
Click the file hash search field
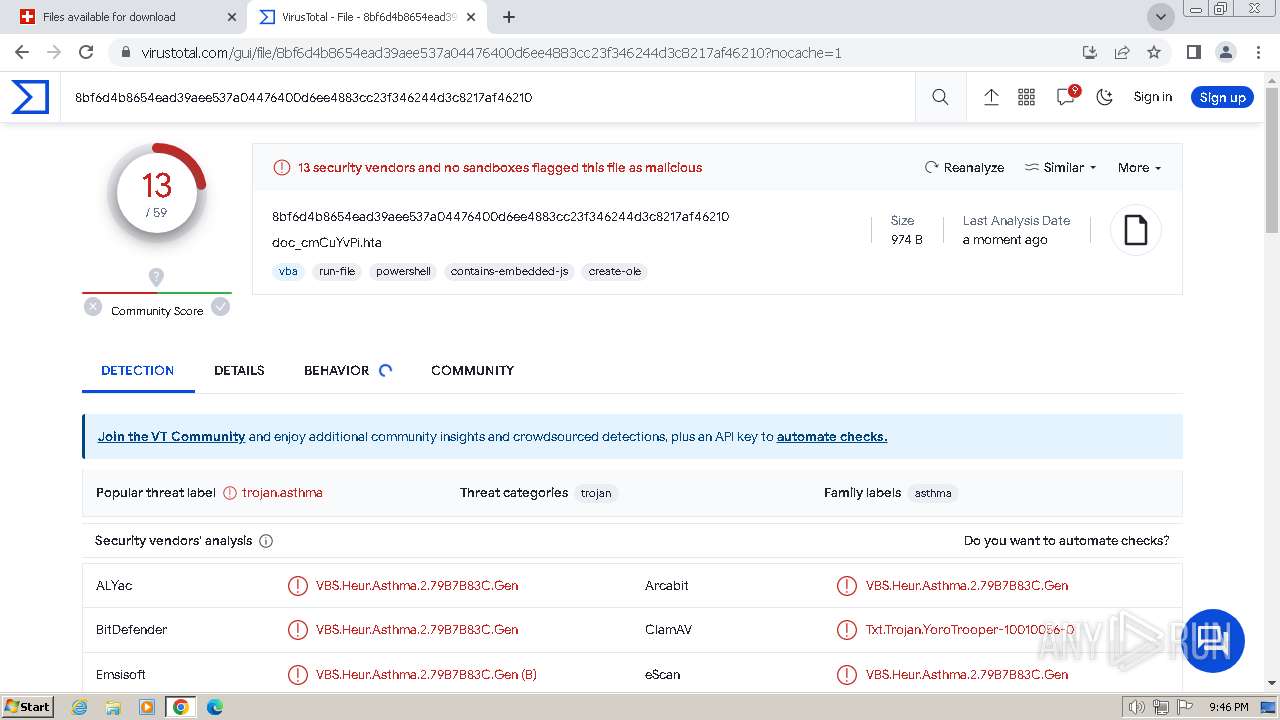coord(488,97)
